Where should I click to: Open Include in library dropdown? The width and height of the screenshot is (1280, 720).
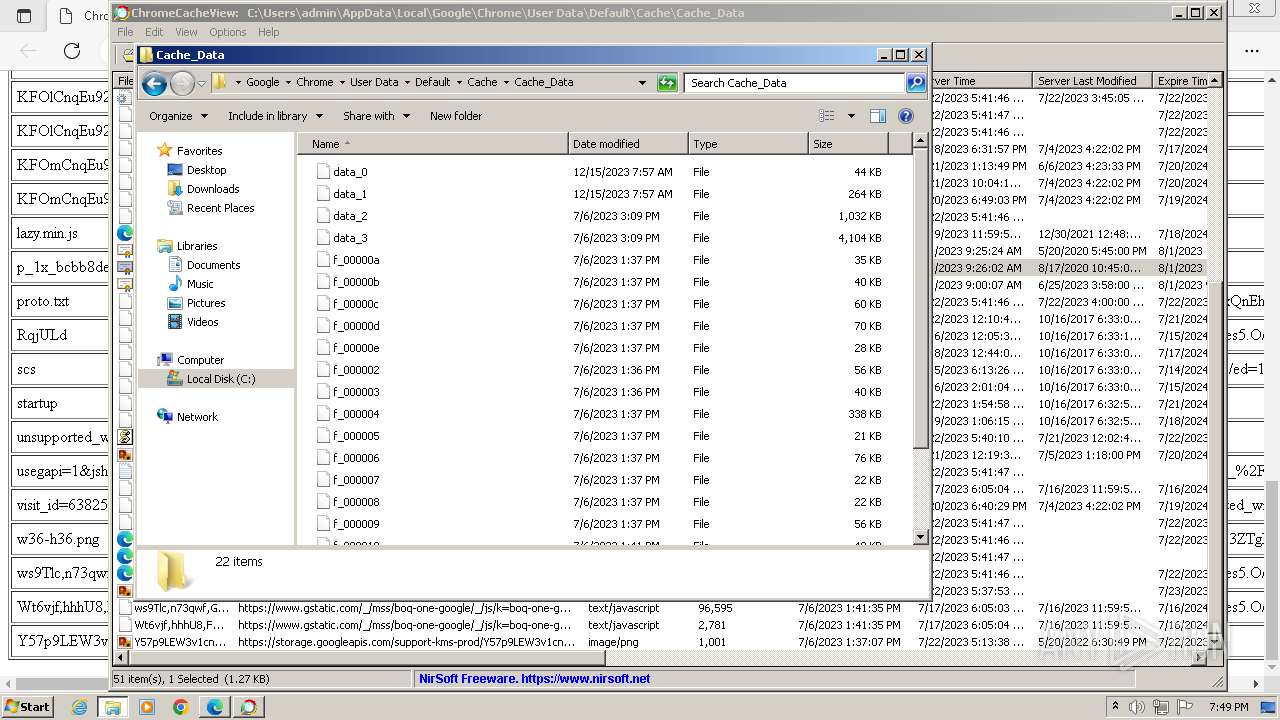pyautogui.click(x=275, y=116)
